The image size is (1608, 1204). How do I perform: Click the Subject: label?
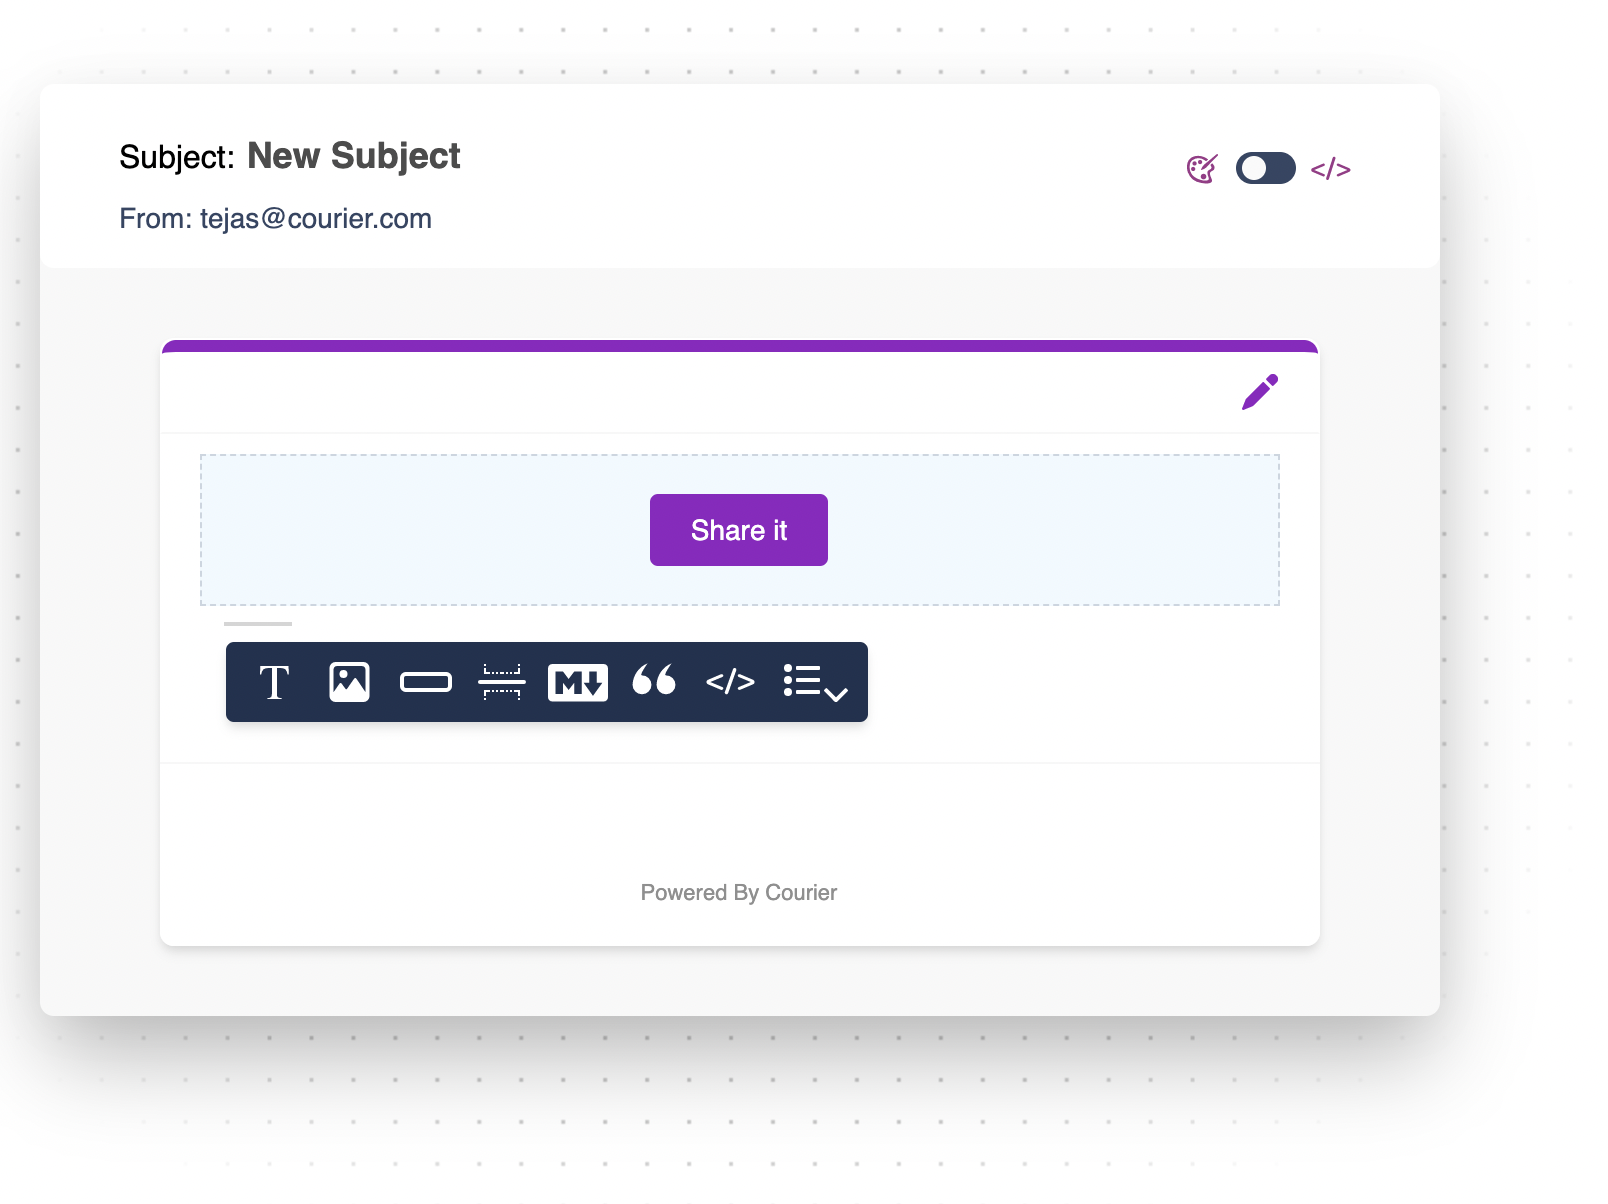pyautogui.click(x=177, y=157)
